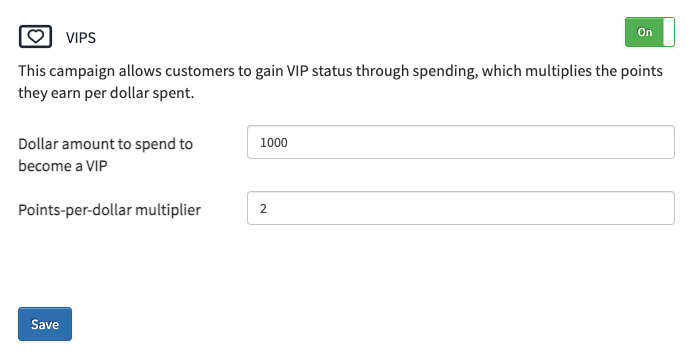Click the VIPS campaign title text
This screenshot has height=360, width=692.
81,38
